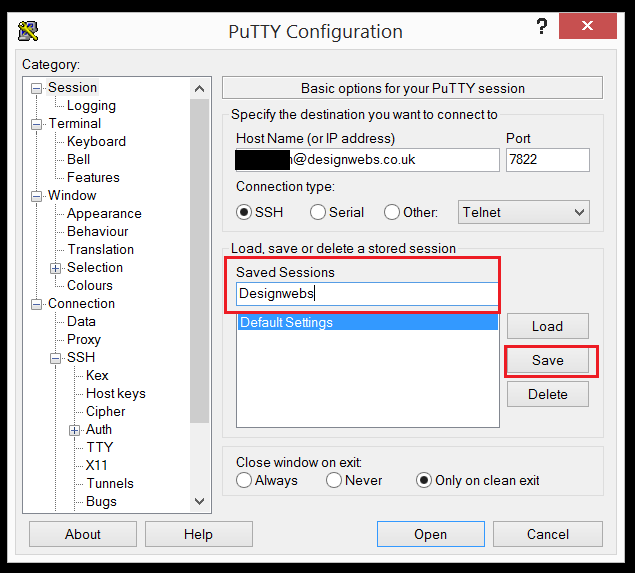
Task: Click the Port input field
Action: (x=547, y=160)
